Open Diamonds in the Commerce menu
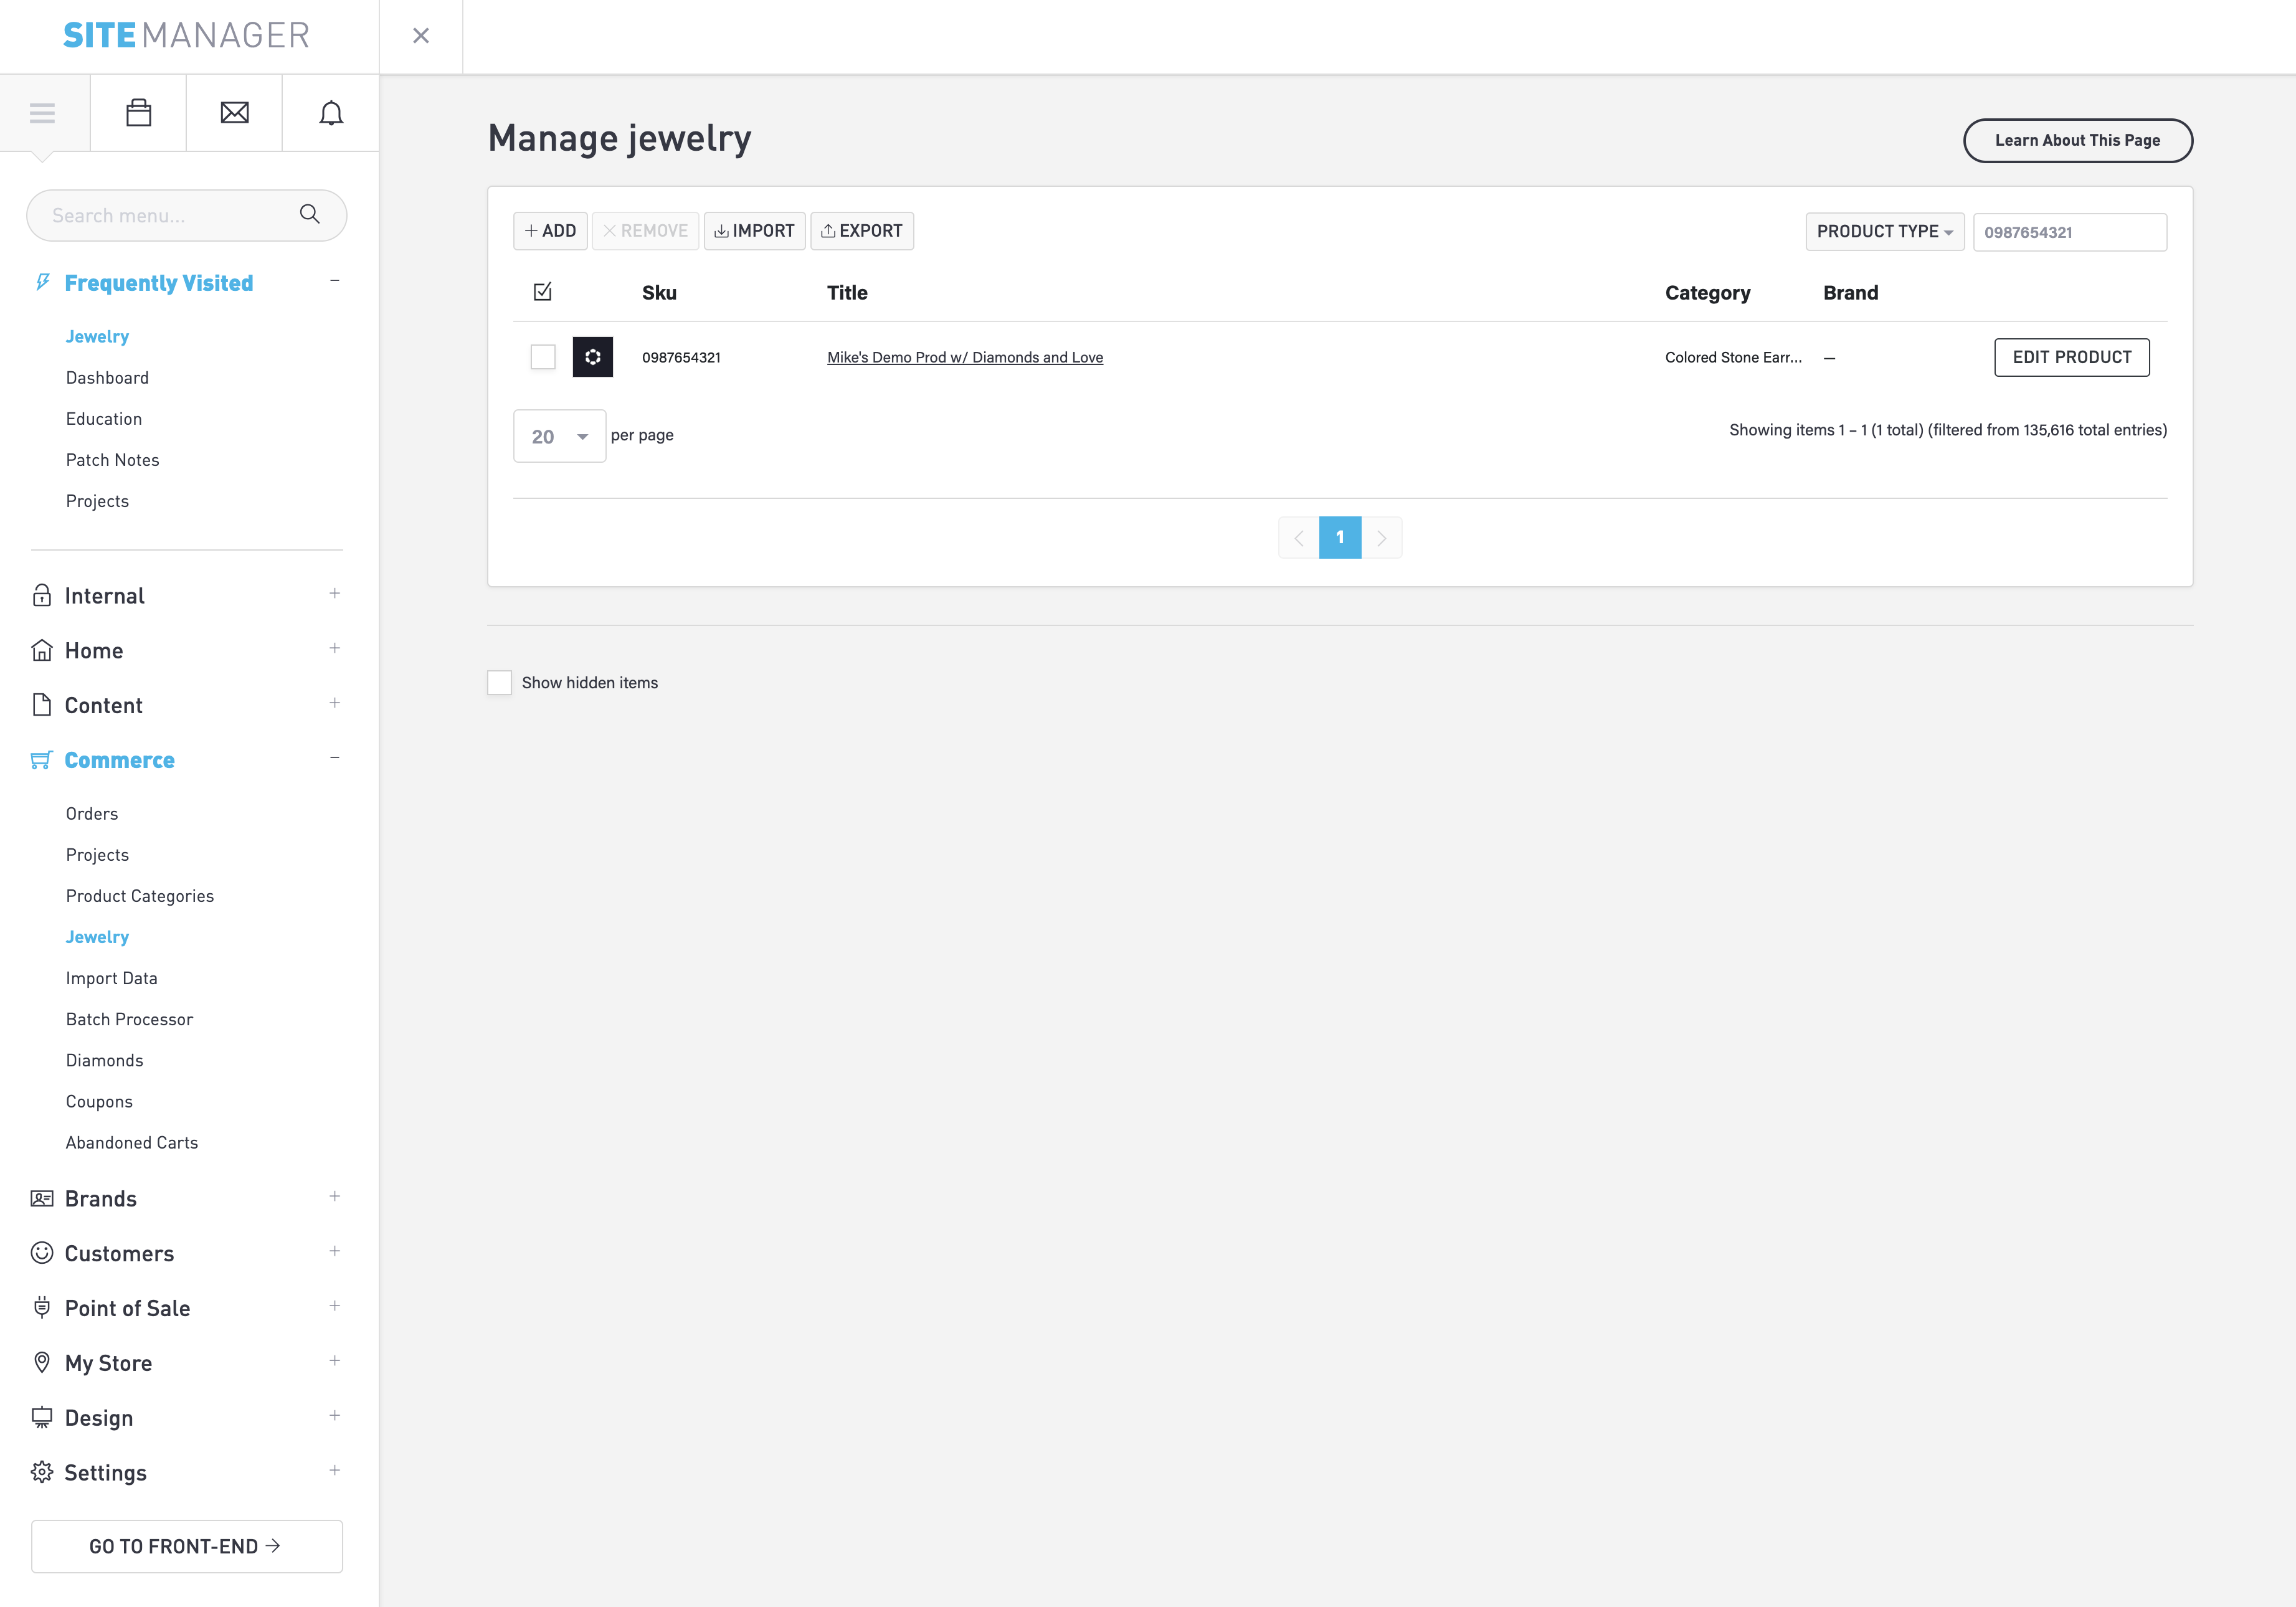2296x1607 pixels. [x=105, y=1060]
